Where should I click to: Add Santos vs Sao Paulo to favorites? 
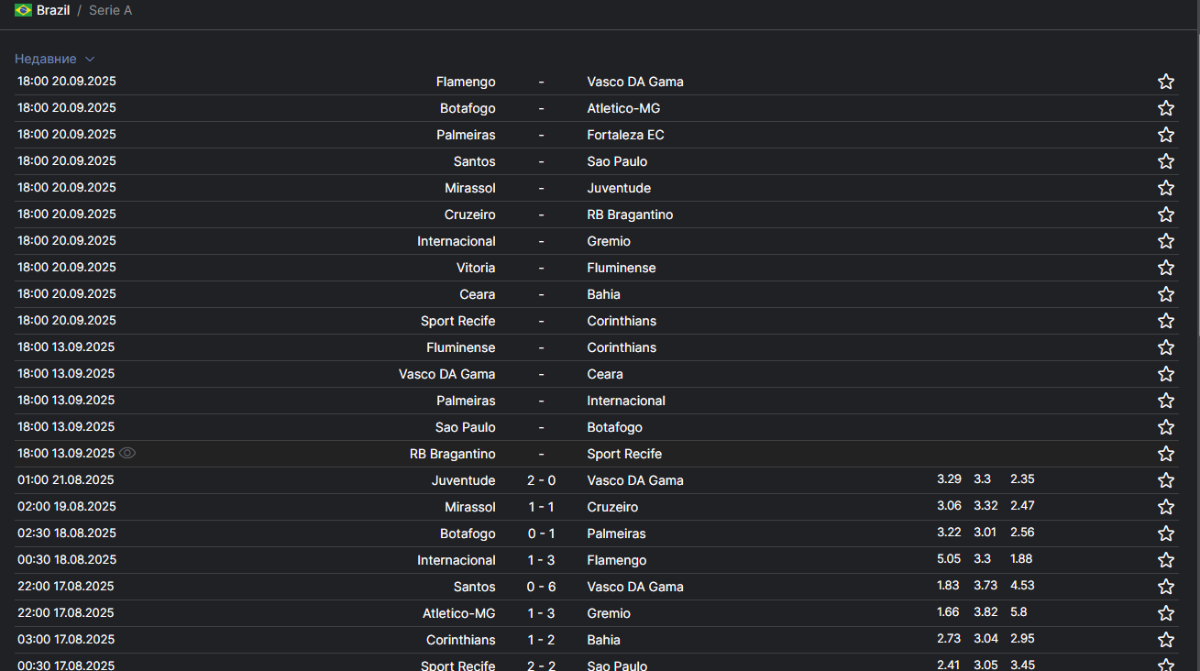tap(1165, 161)
